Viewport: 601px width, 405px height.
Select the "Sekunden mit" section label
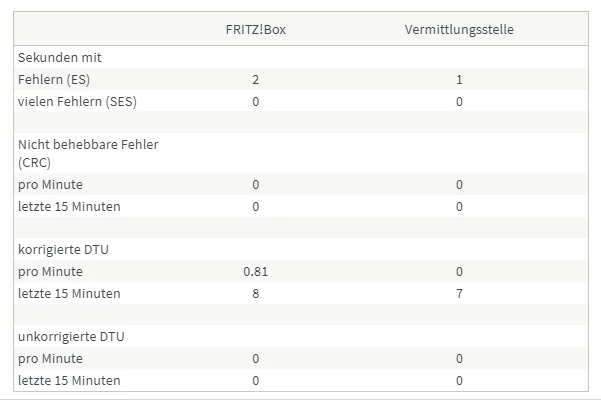coord(60,58)
